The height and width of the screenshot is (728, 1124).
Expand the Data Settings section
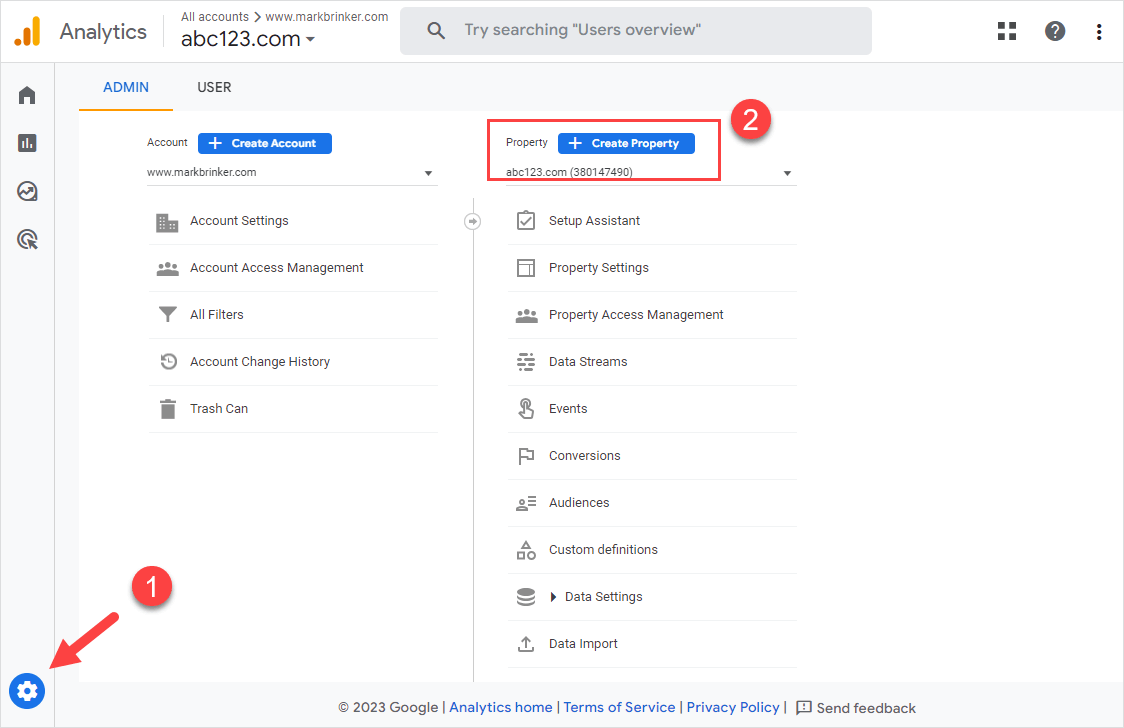[x=555, y=597]
